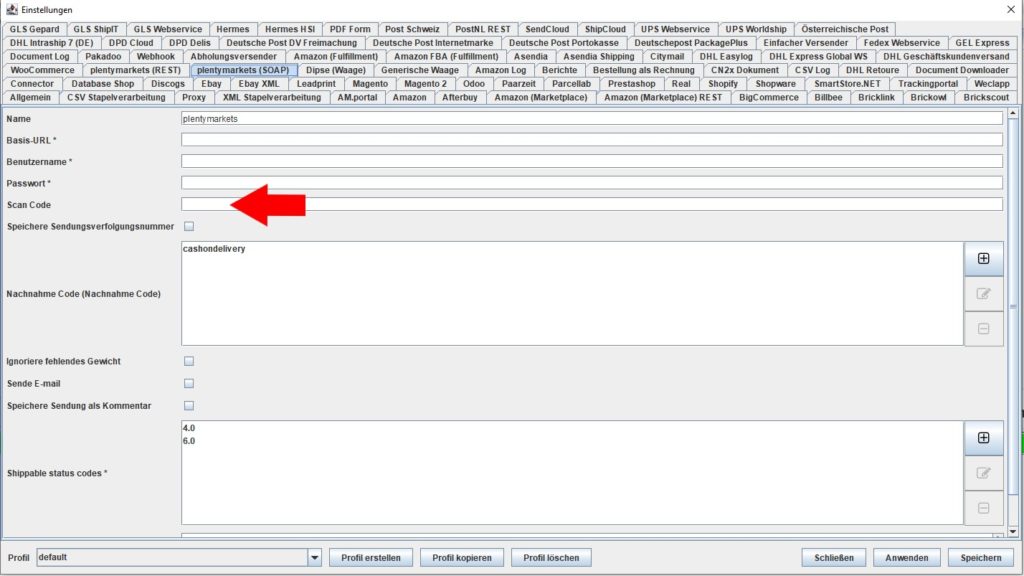Select status code 6.0 in list
This screenshot has height=576, width=1024.
pyautogui.click(x=189, y=441)
